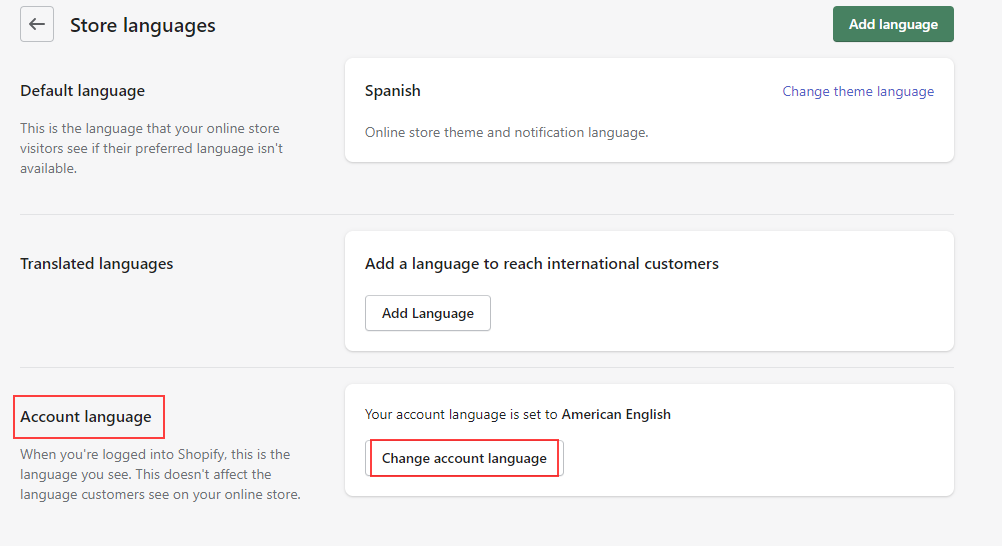Image resolution: width=1002 pixels, height=546 pixels.
Task: Click the Change account language button
Action: [x=464, y=458]
